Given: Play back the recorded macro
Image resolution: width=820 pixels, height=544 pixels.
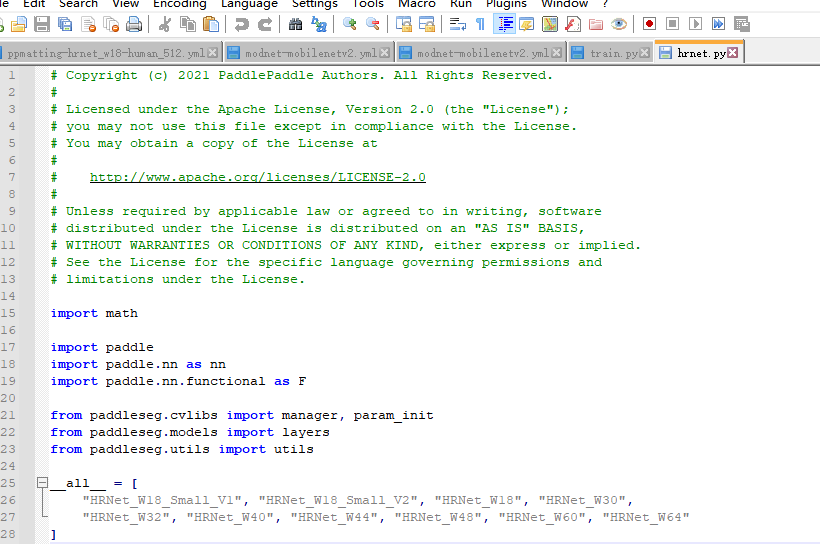Looking at the screenshot, I should coord(696,24).
